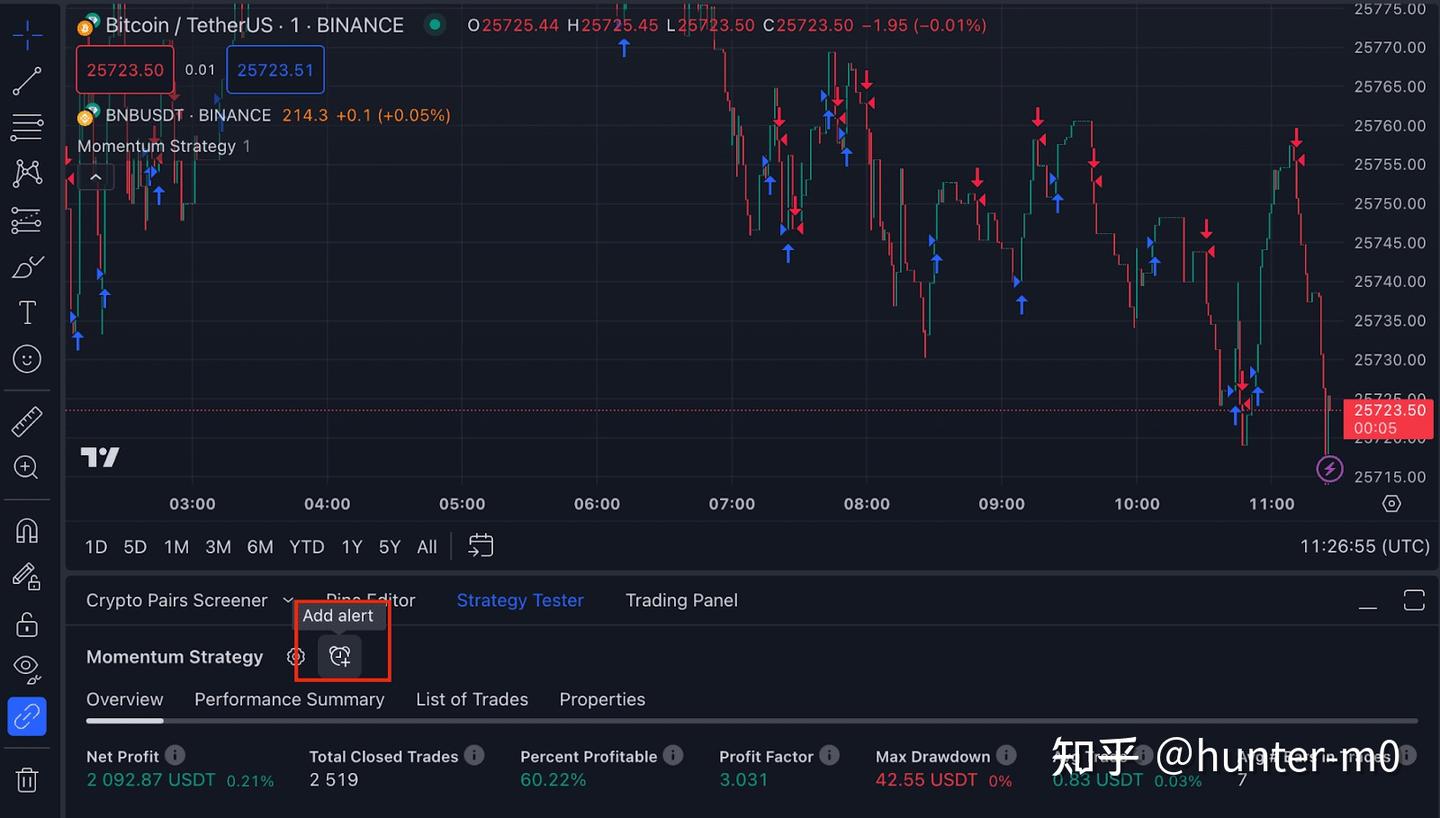Screen dimensions: 1440x818
Task: Lock all drawings on the chart
Action: click(x=27, y=623)
